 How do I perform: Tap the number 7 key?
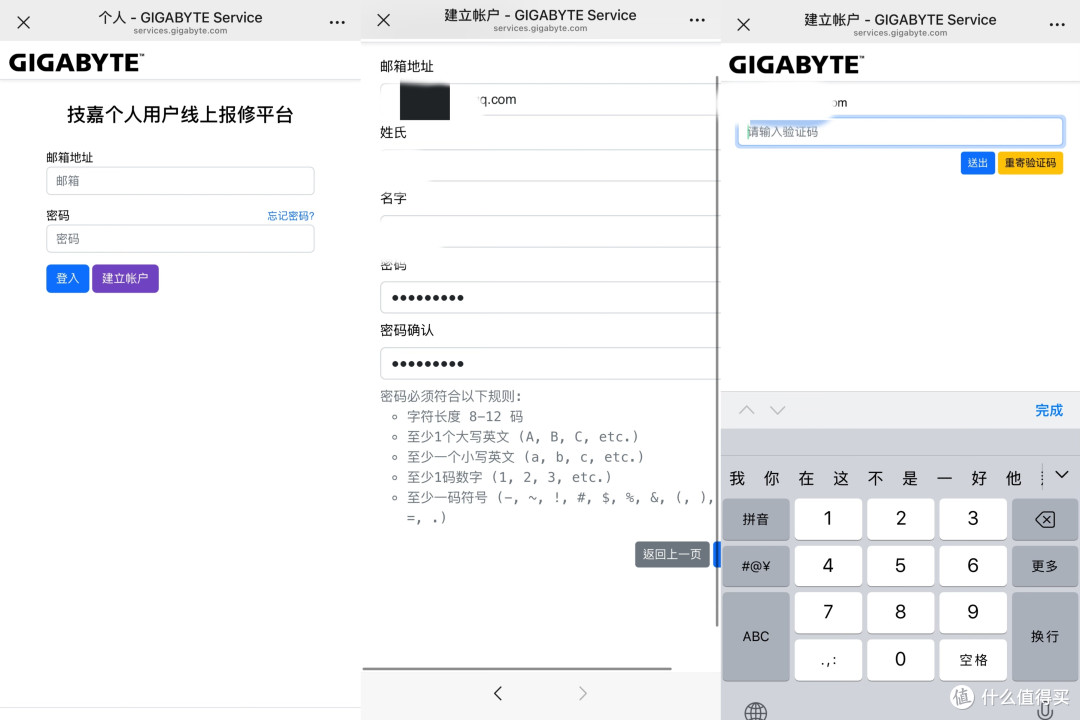click(x=828, y=613)
